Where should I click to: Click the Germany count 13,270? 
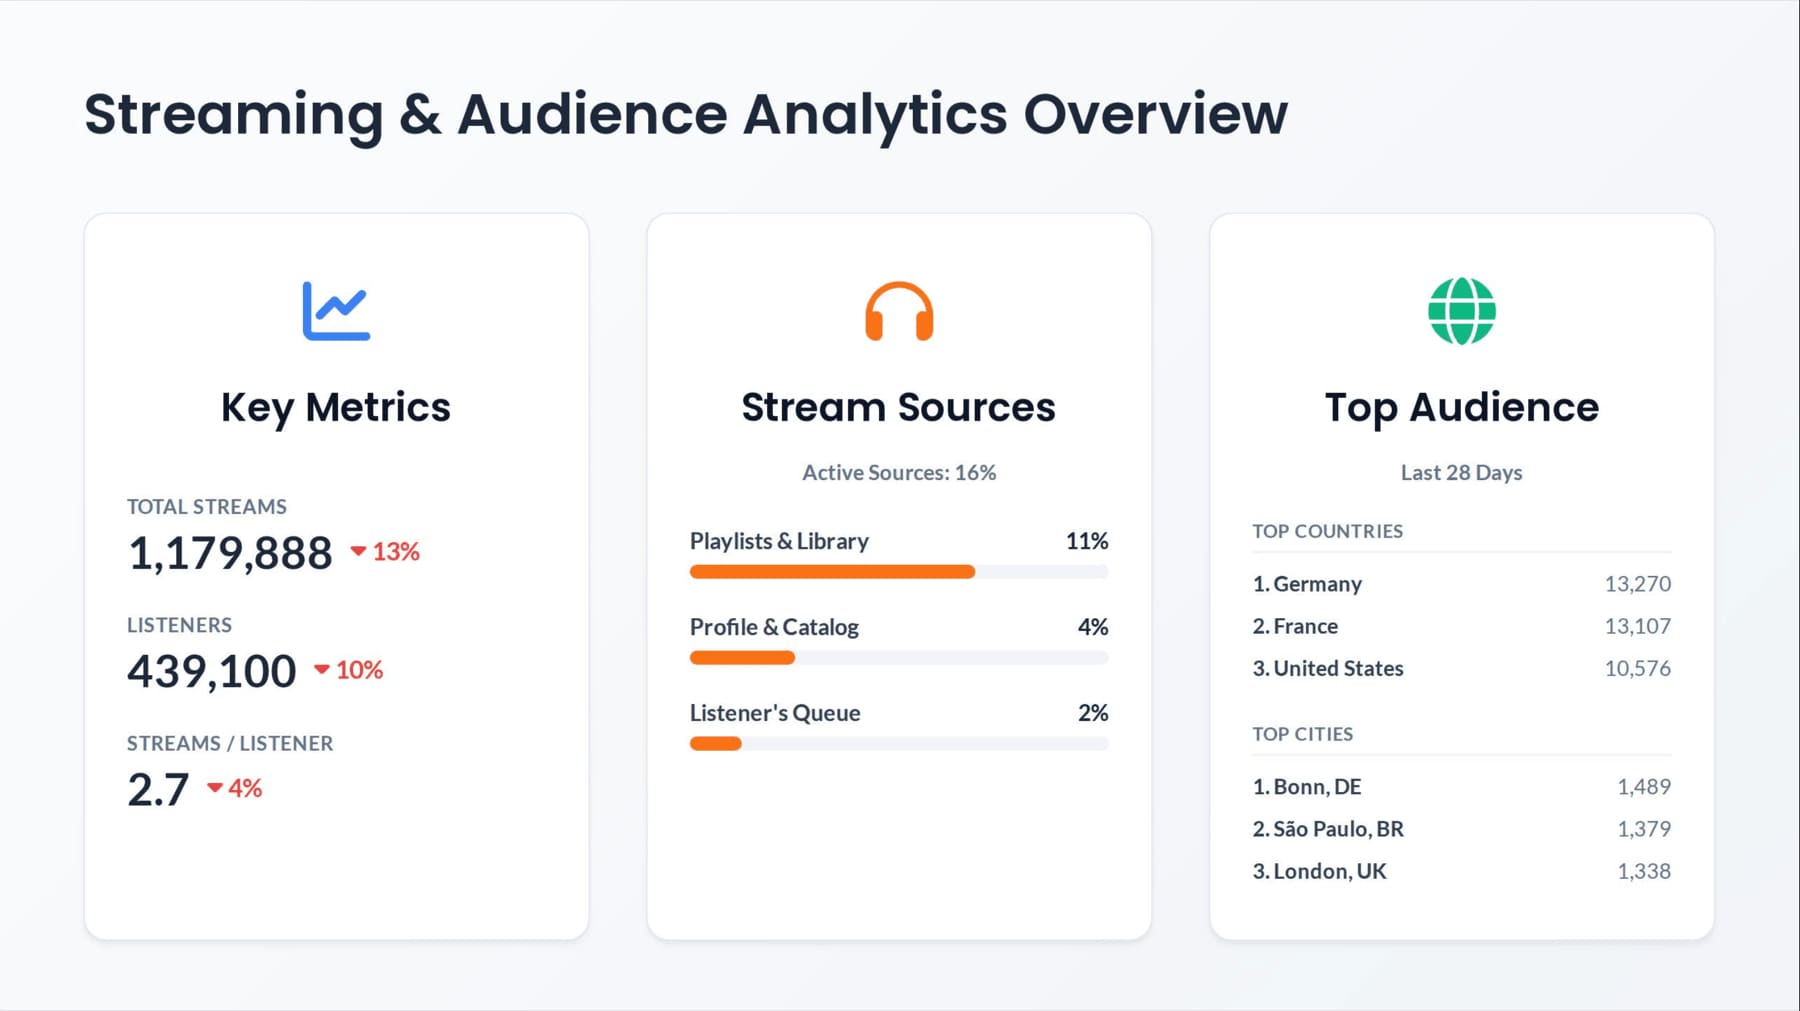(1638, 584)
